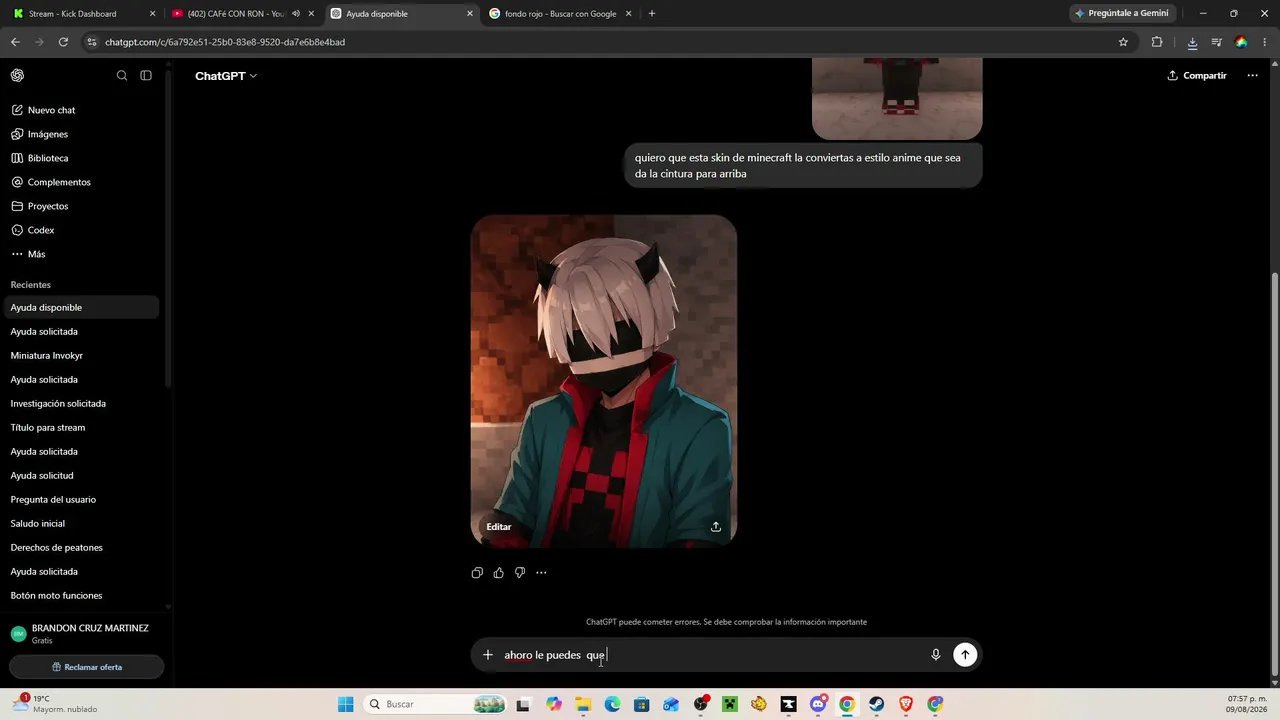The height and width of the screenshot is (720, 1280).
Task: Select the current chat 'Ayuda disponible'
Action: (82, 308)
